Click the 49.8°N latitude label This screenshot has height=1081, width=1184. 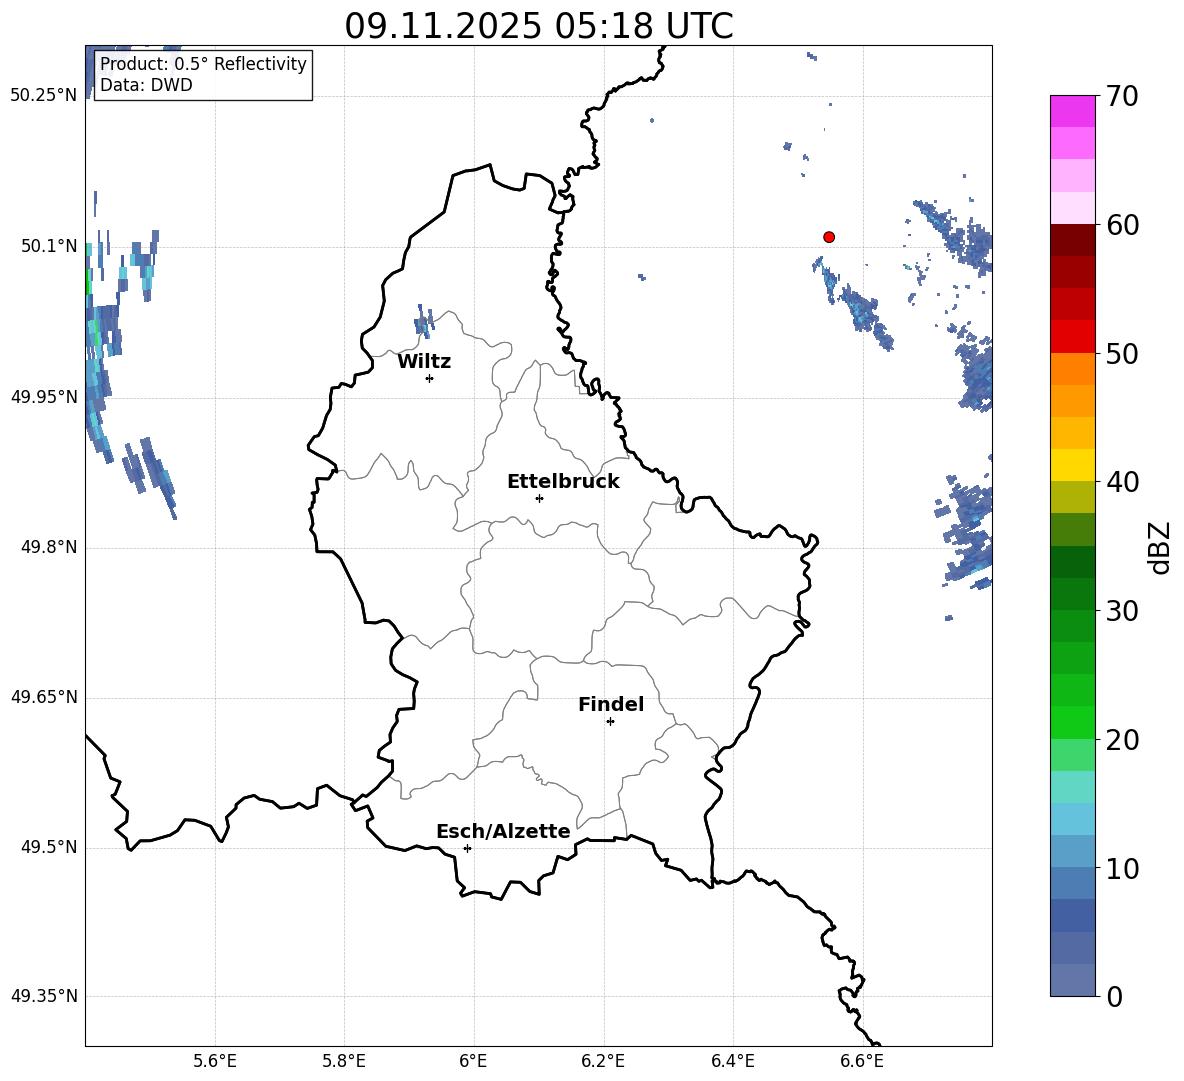[x=48, y=547]
